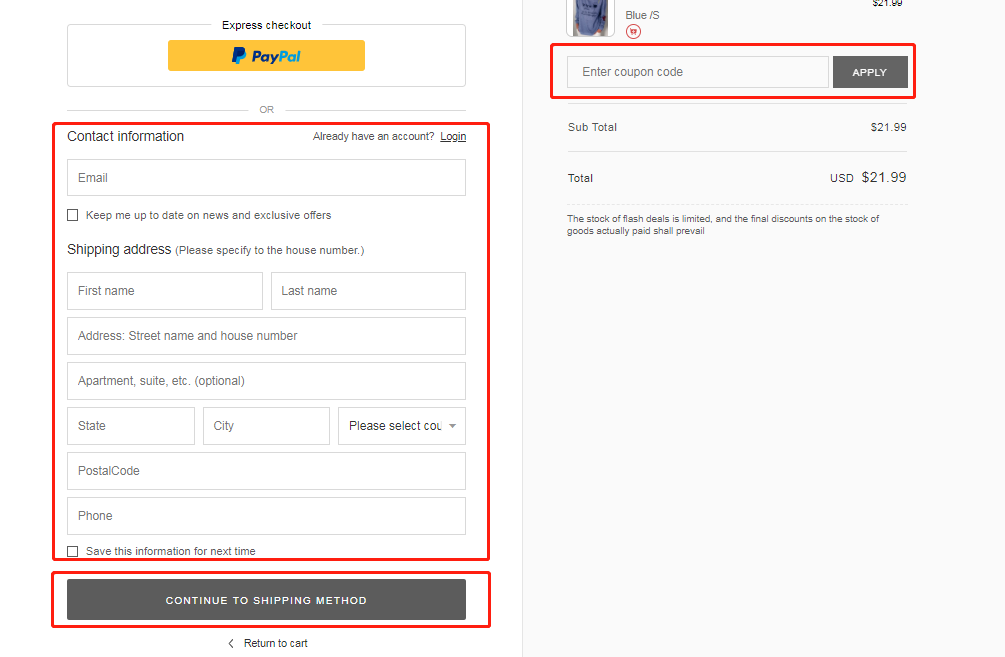
Task: Click the red flash deal icon under Blue /S
Action: pyautogui.click(x=633, y=32)
